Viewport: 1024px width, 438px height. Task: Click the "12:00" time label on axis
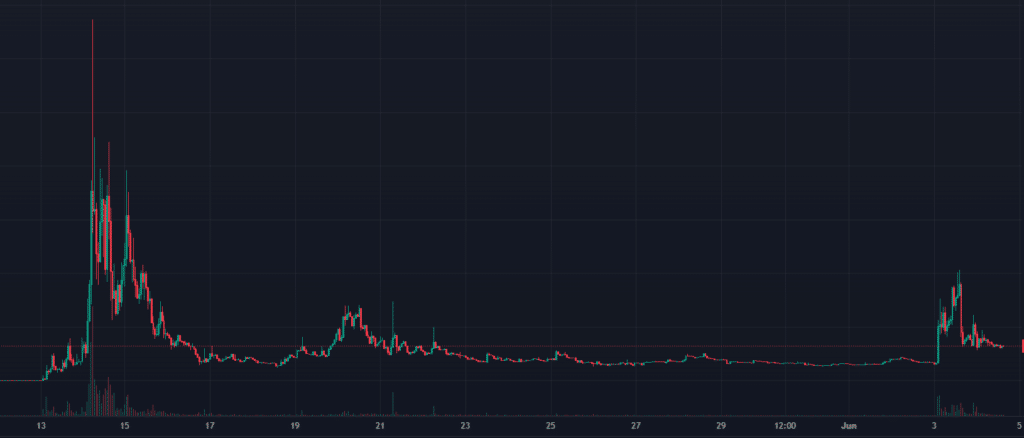click(x=785, y=425)
